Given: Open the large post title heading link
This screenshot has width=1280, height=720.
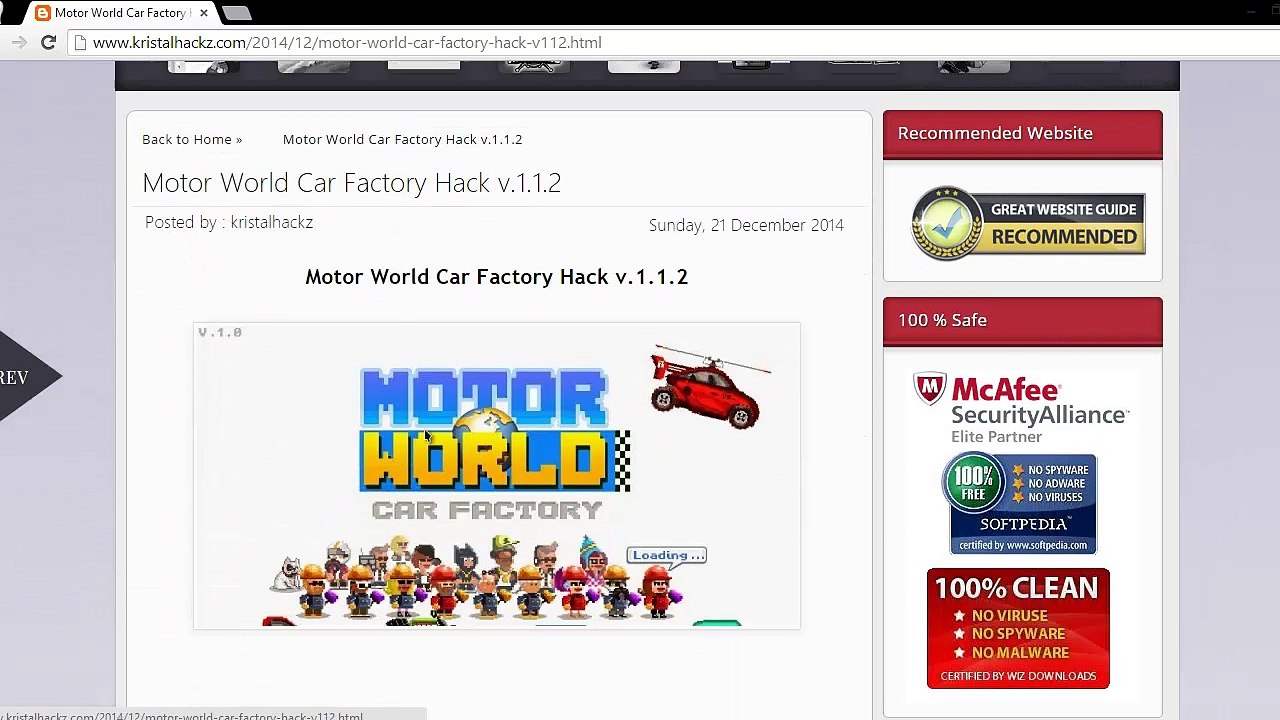Looking at the screenshot, I should 351,183.
